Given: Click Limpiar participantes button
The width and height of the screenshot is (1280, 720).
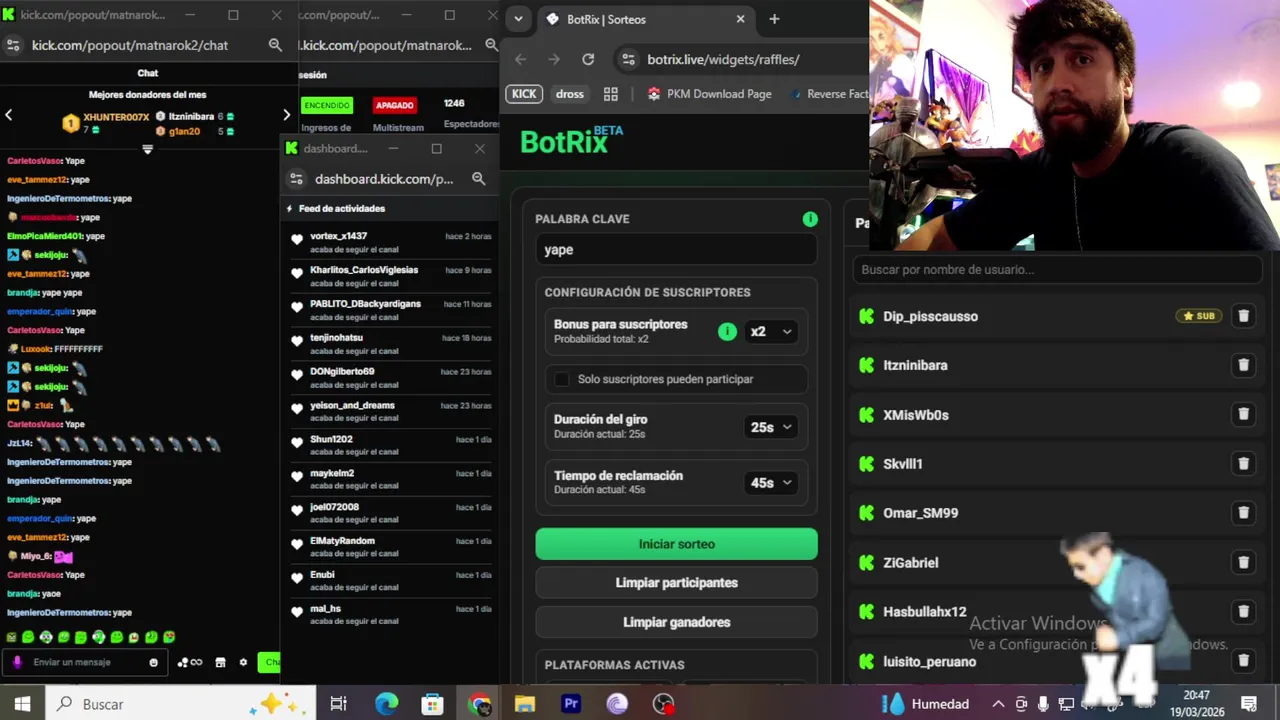Looking at the screenshot, I should pyautogui.click(x=676, y=583).
